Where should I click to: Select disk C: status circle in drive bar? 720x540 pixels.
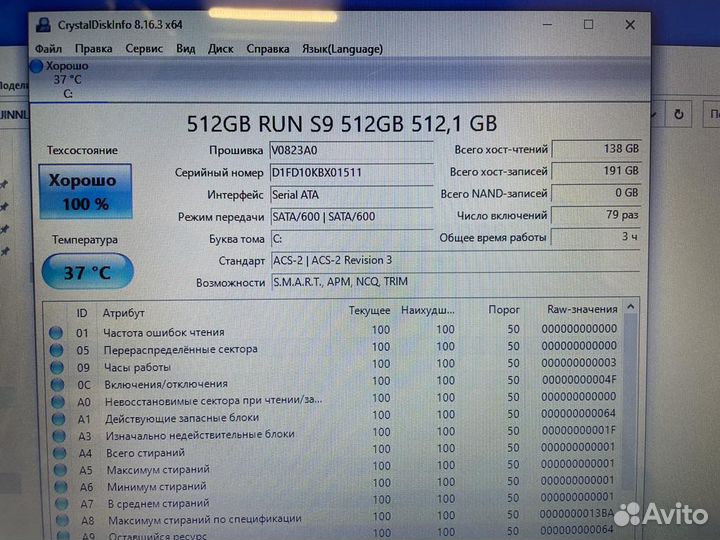tap(36, 67)
